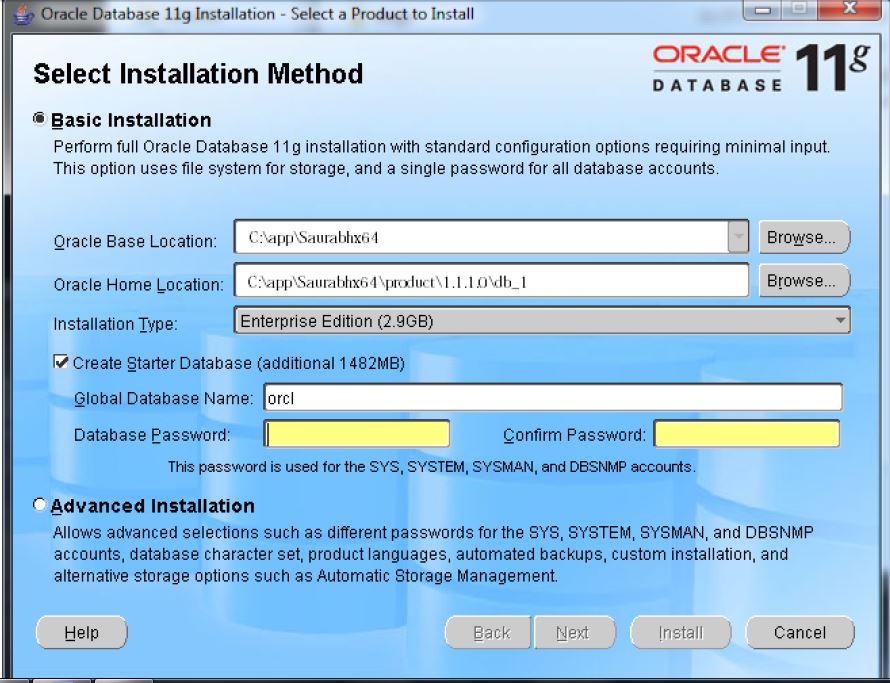The width and height of the screenshot is (890, 683).
Task: Click in the Oracle Home Location field
Action: click(492, 280)
